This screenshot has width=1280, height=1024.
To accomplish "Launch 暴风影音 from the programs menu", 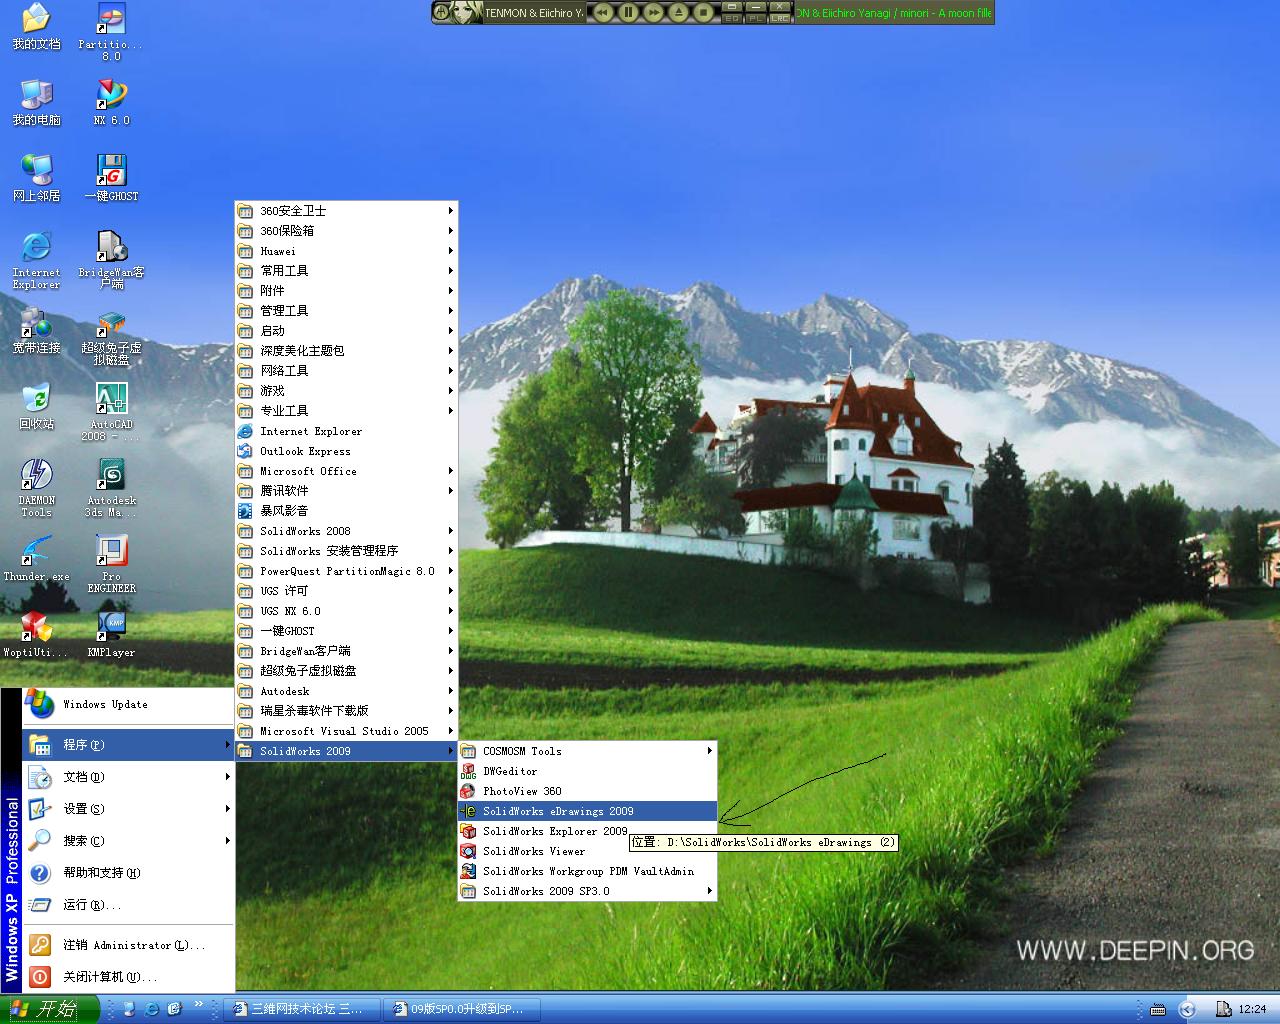I will [346, 511].
